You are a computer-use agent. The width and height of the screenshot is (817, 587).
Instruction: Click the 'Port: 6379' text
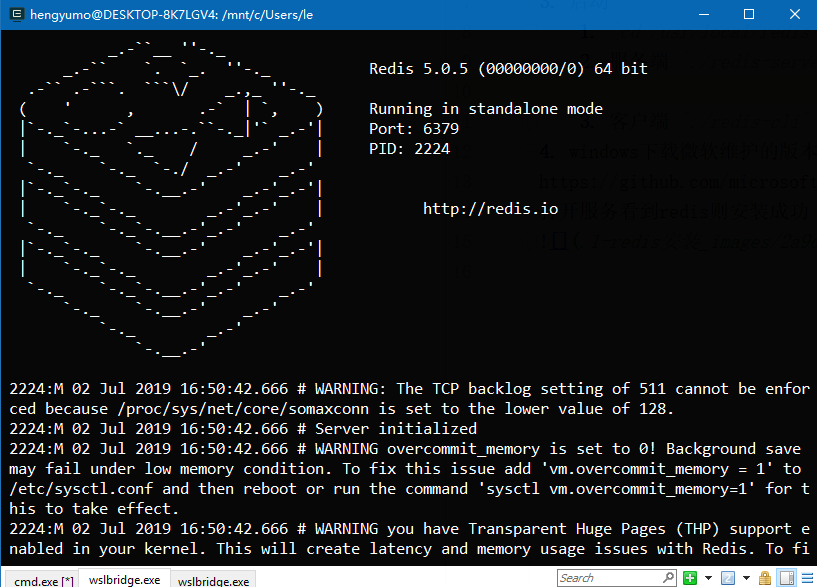[x=414, y=129]
